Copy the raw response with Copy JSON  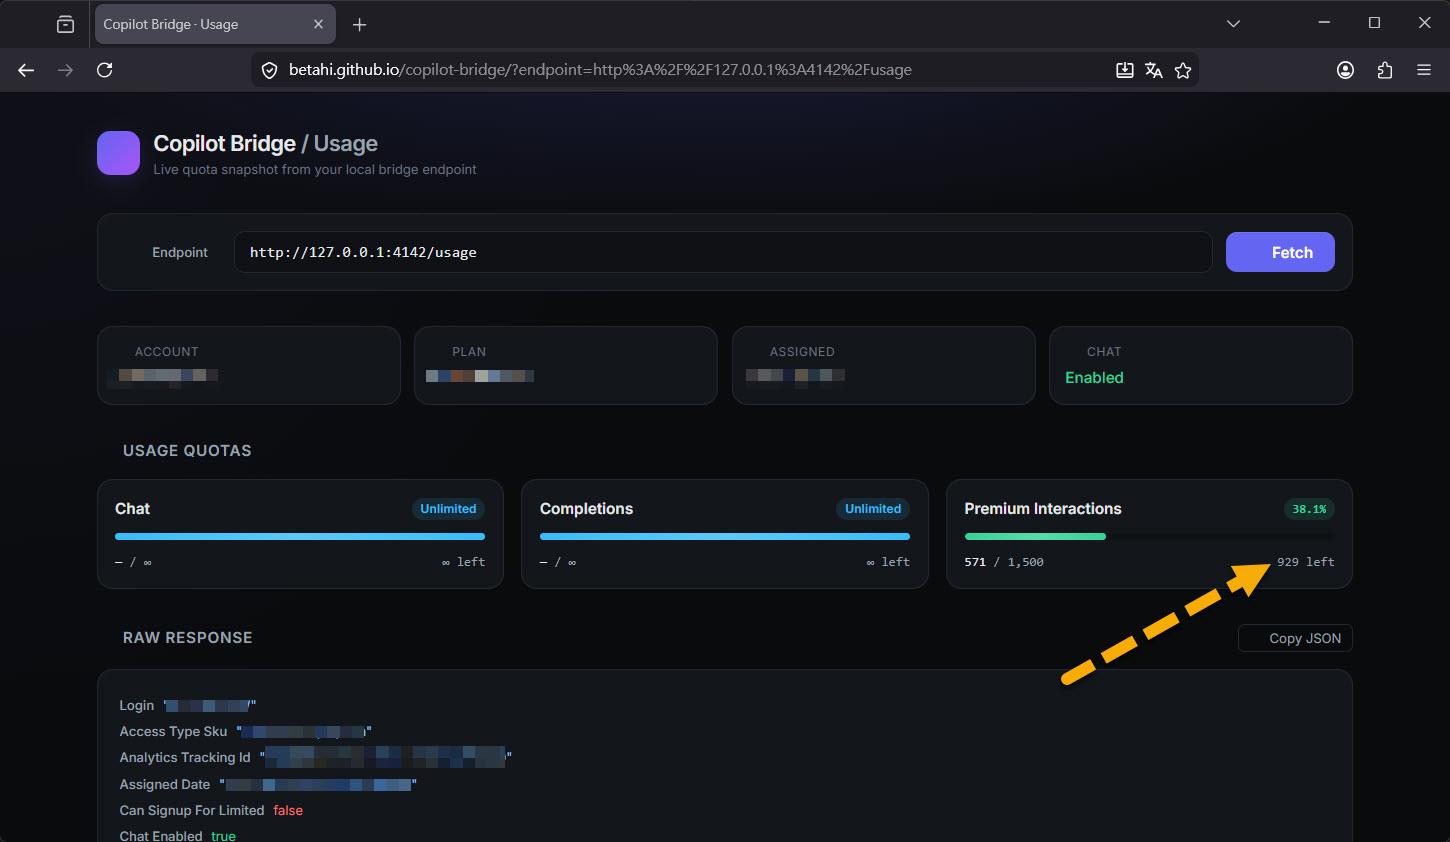pyautogui.click(x=1295, y=638)
